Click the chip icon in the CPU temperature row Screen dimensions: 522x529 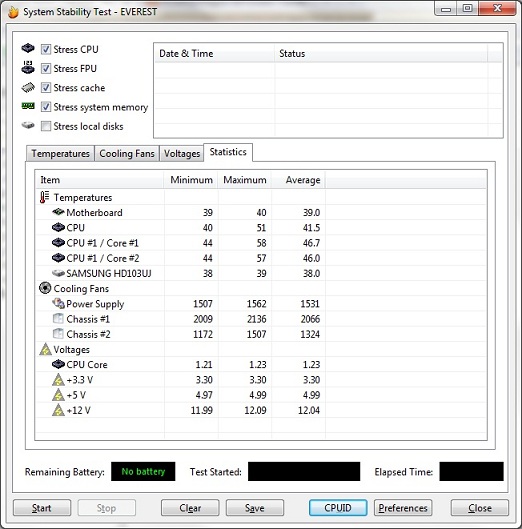58,227
